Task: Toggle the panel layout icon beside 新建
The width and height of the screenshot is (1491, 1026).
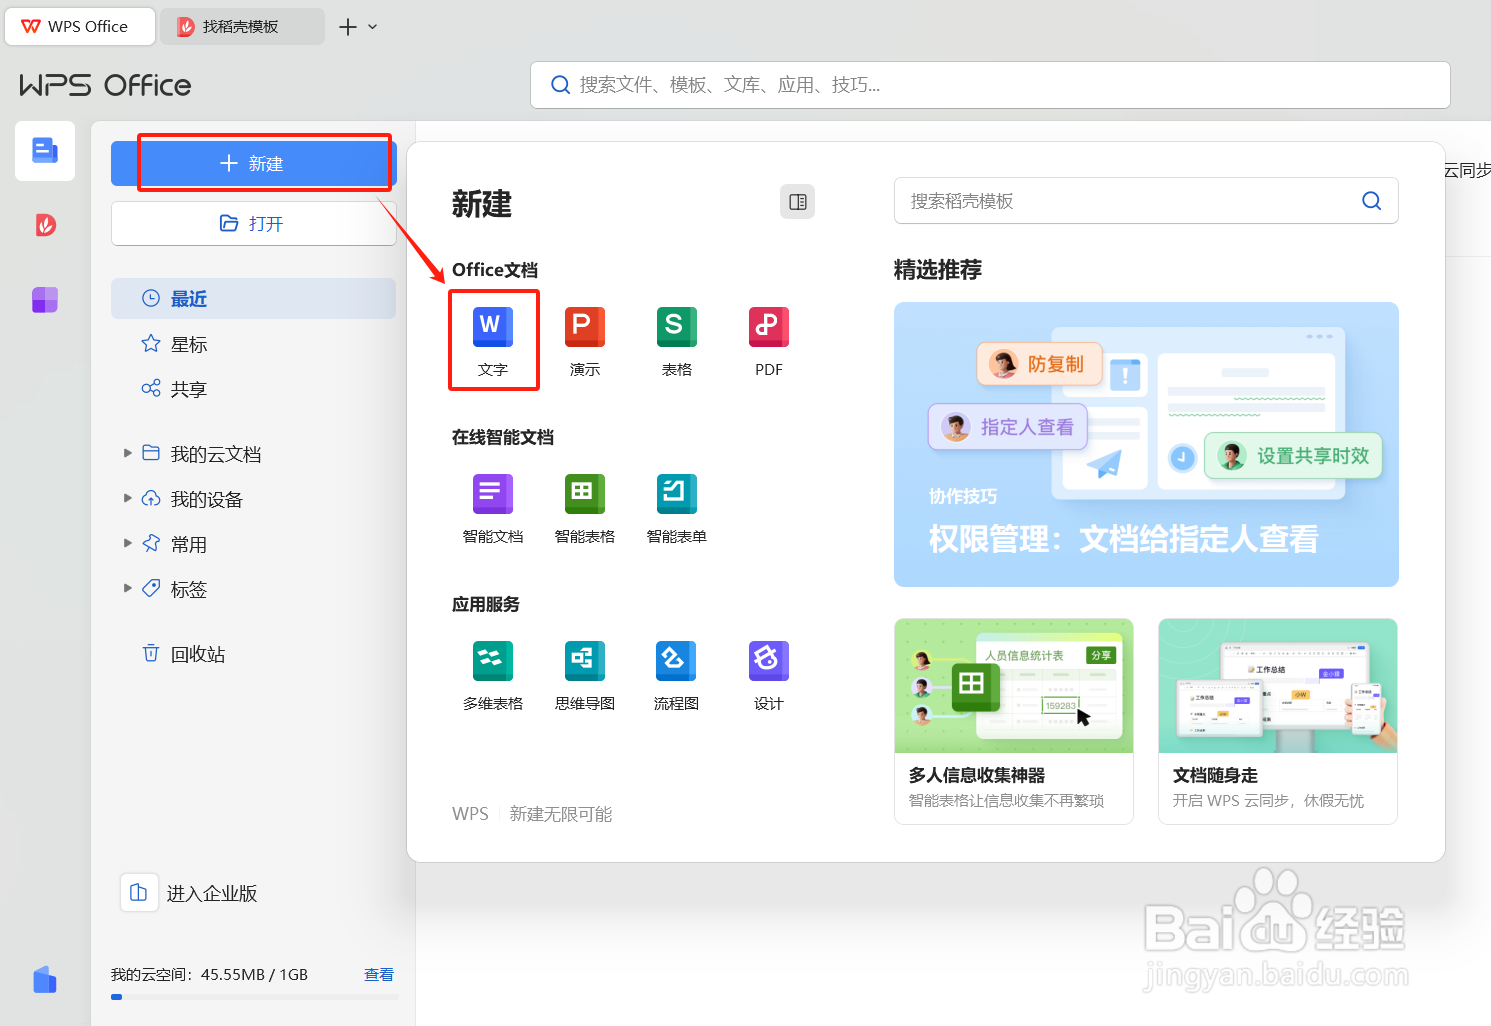Action: coord(797,202)
